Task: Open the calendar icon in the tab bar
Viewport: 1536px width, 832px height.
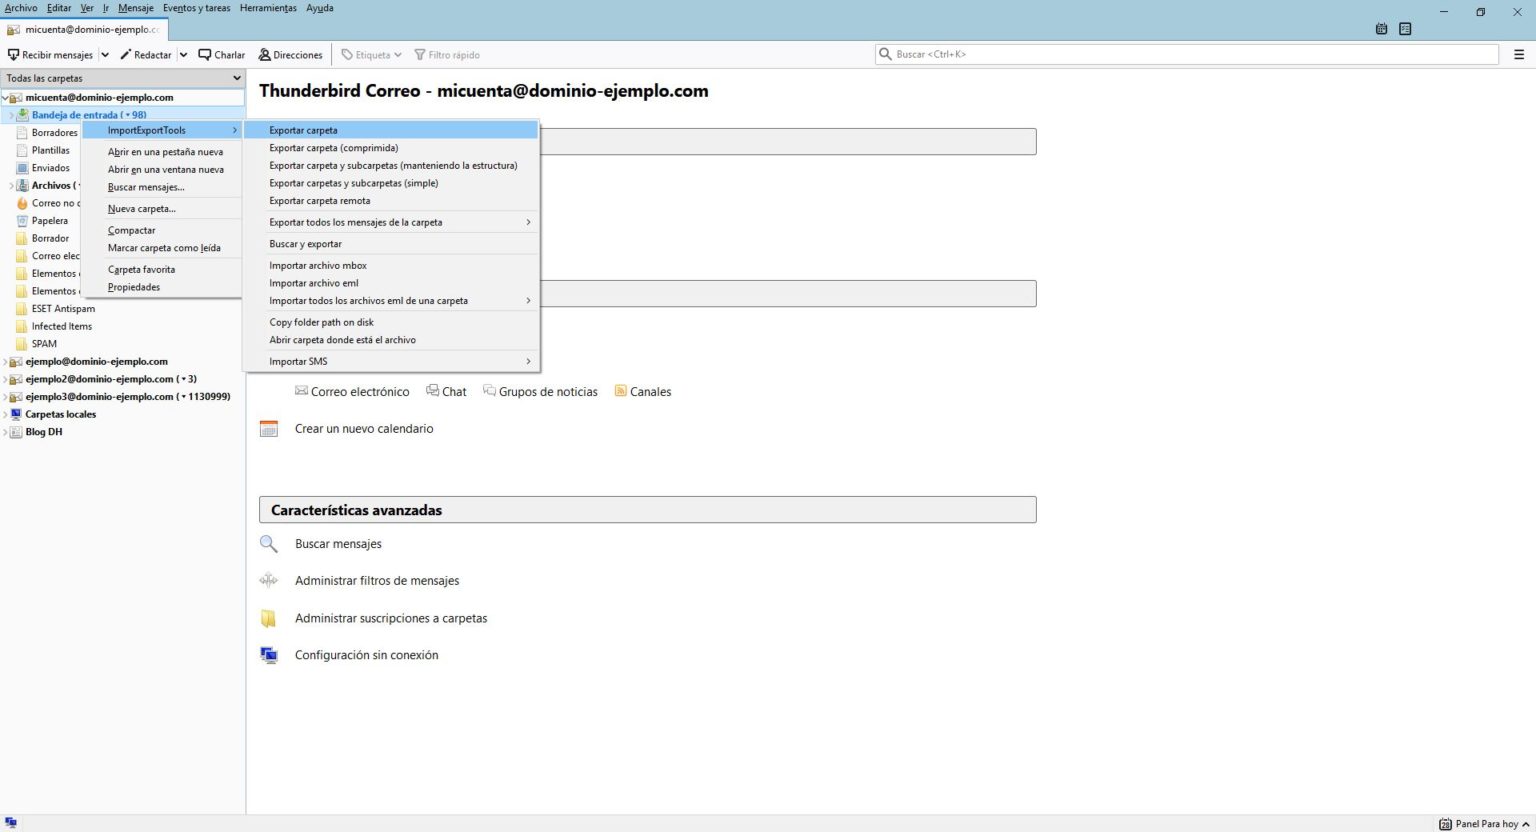Action: pyautogui.click(x=1381, y=29)
